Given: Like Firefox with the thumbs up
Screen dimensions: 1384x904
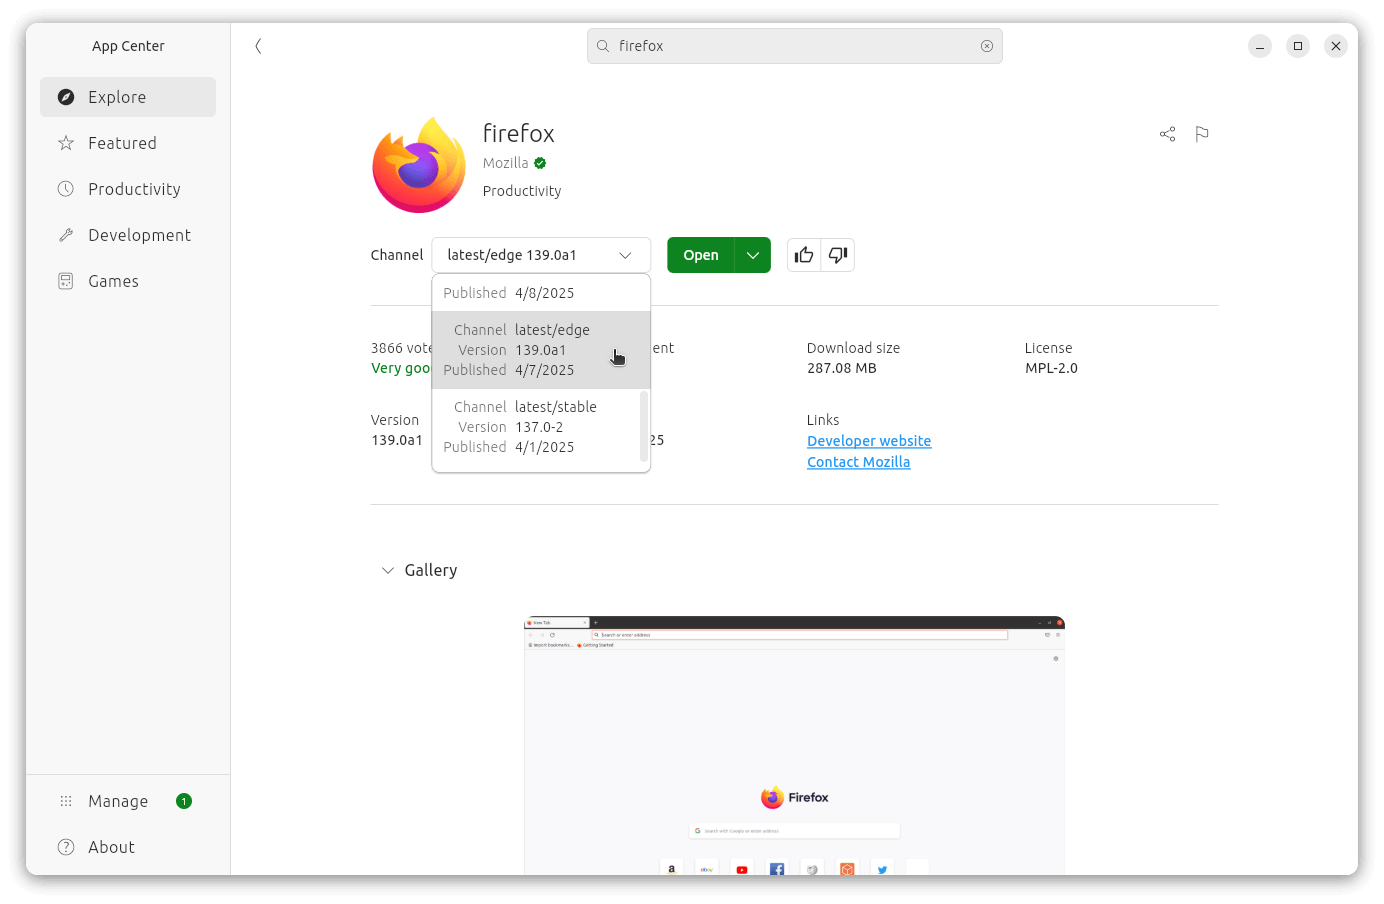Looking at the screenshot, I should coord(803,255).
